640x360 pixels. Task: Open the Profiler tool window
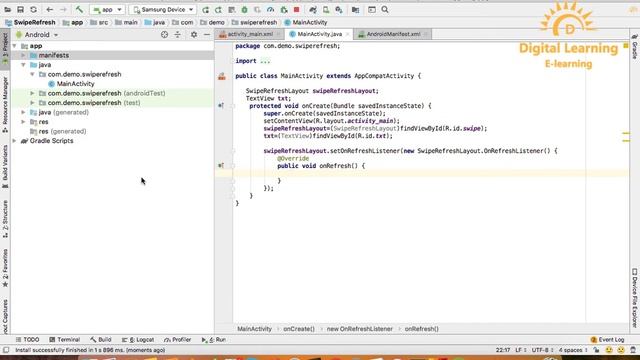pyautogui.click(x=178, y=340)
